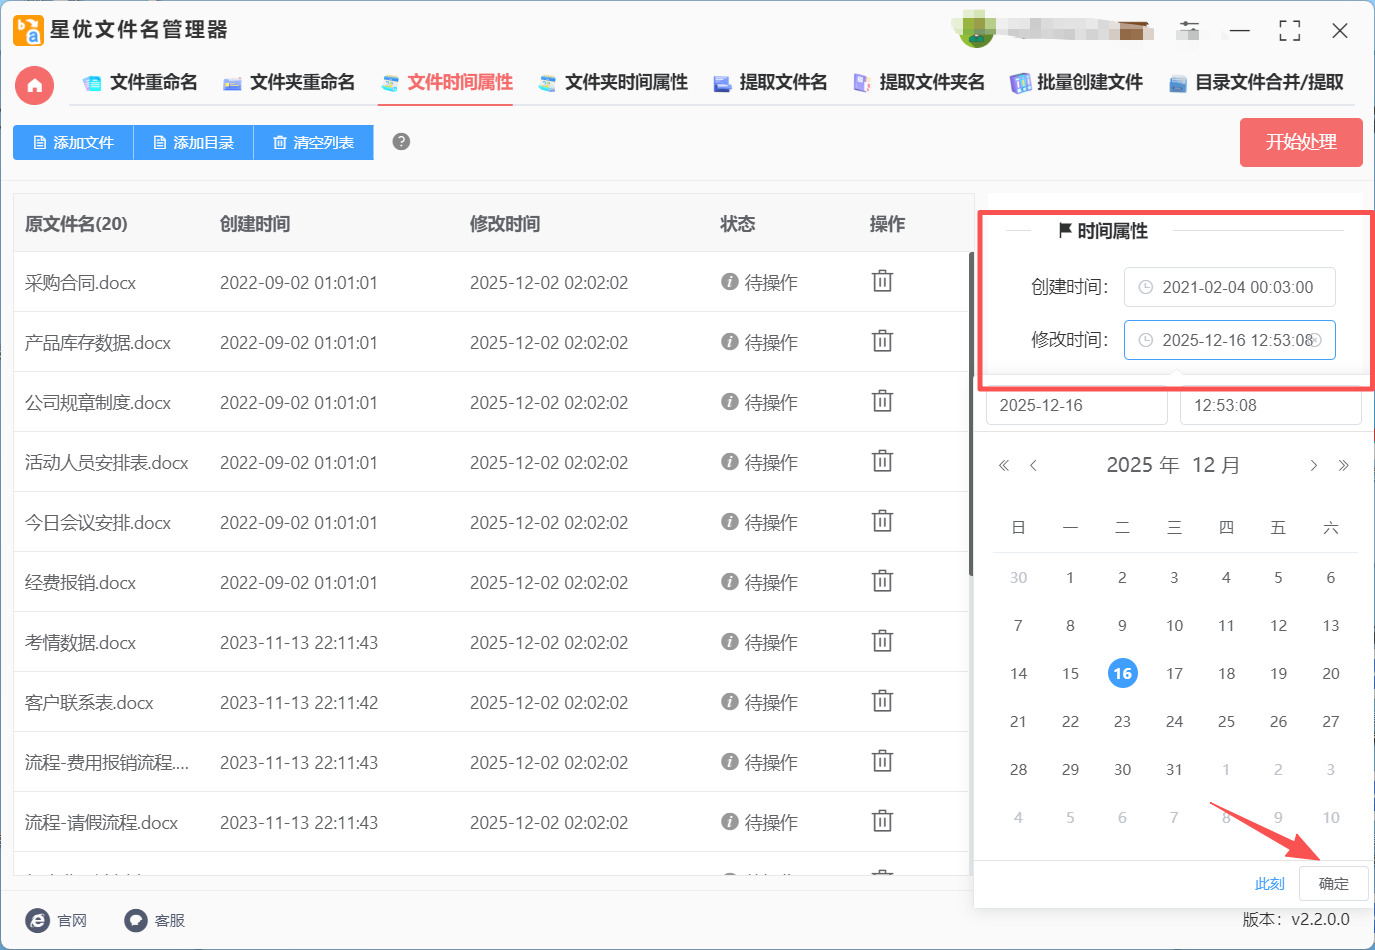The height and width of the screenshot is (950, 1375).
Task: Click trash icon for 经费报销.docx
Action: (882, 582)
